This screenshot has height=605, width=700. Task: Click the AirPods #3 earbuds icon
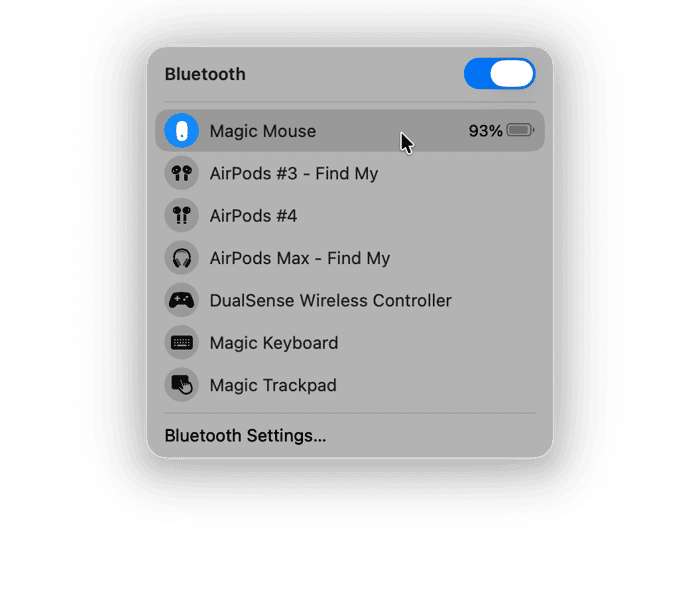click(x=181, y=173)
